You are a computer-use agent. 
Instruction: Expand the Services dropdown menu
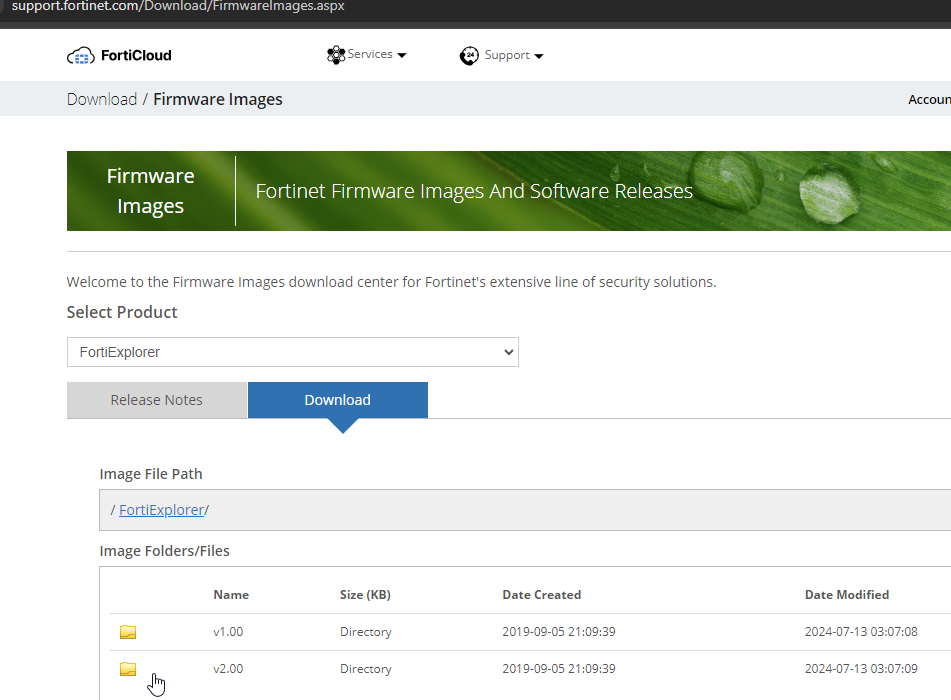[x=367, y=55]
